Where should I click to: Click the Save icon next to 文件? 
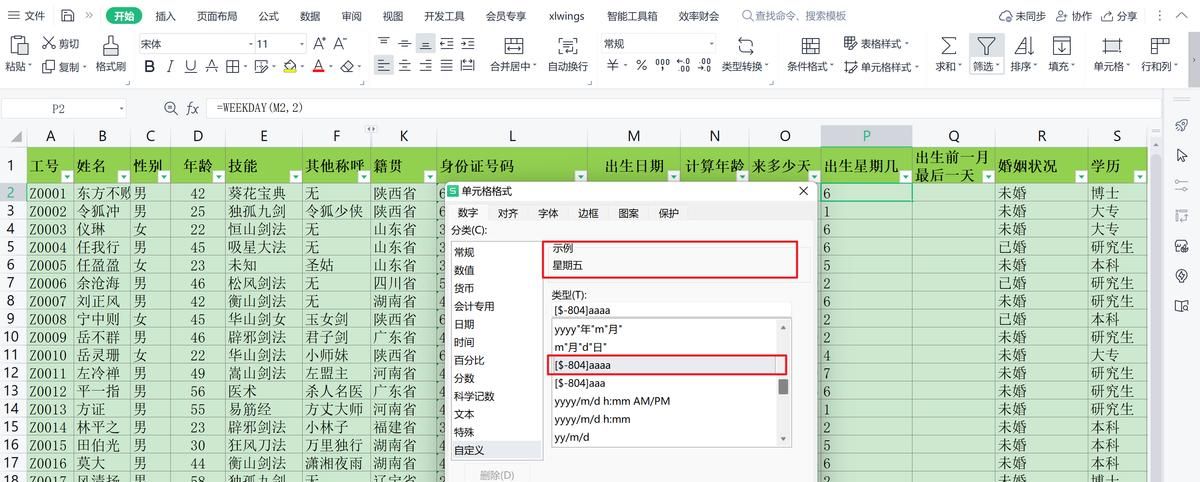(x=67, y=16)
